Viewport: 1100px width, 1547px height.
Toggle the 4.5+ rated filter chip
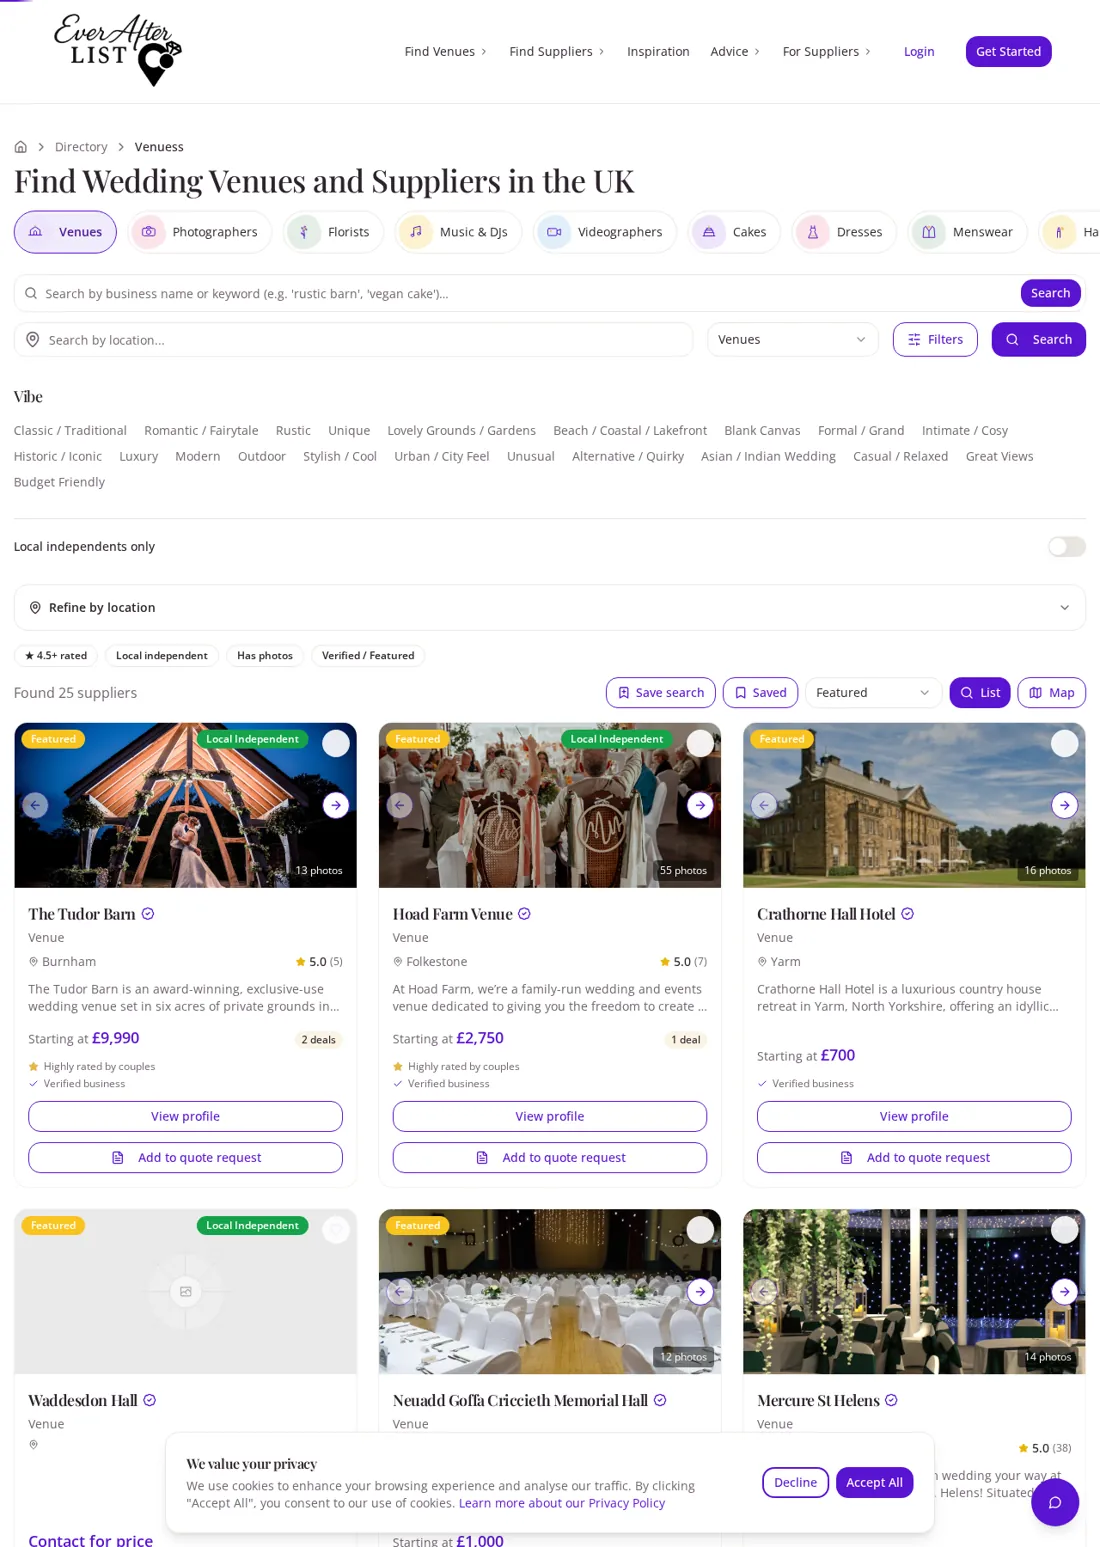point(56,656)
